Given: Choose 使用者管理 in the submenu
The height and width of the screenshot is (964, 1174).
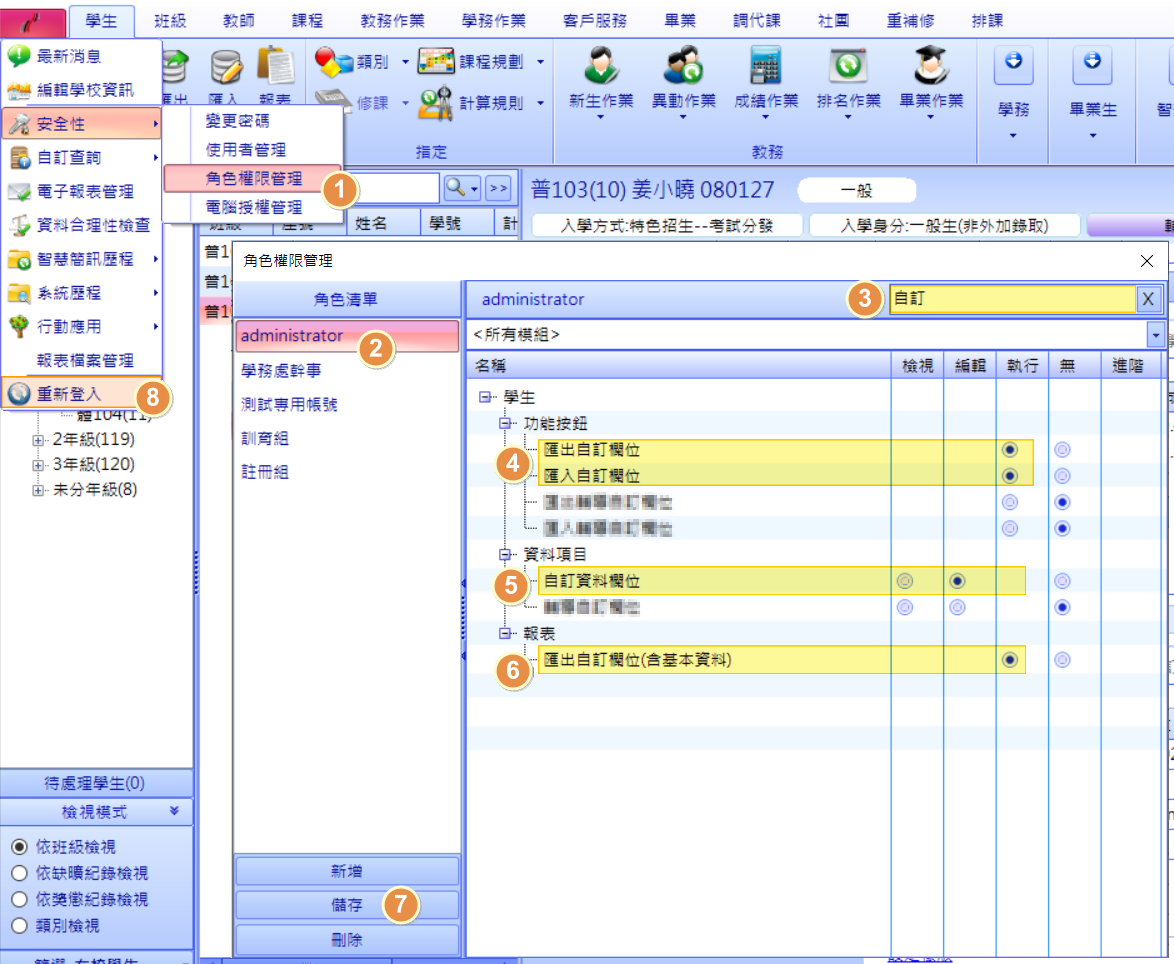Looking at the screenshot, I should 246,150.
